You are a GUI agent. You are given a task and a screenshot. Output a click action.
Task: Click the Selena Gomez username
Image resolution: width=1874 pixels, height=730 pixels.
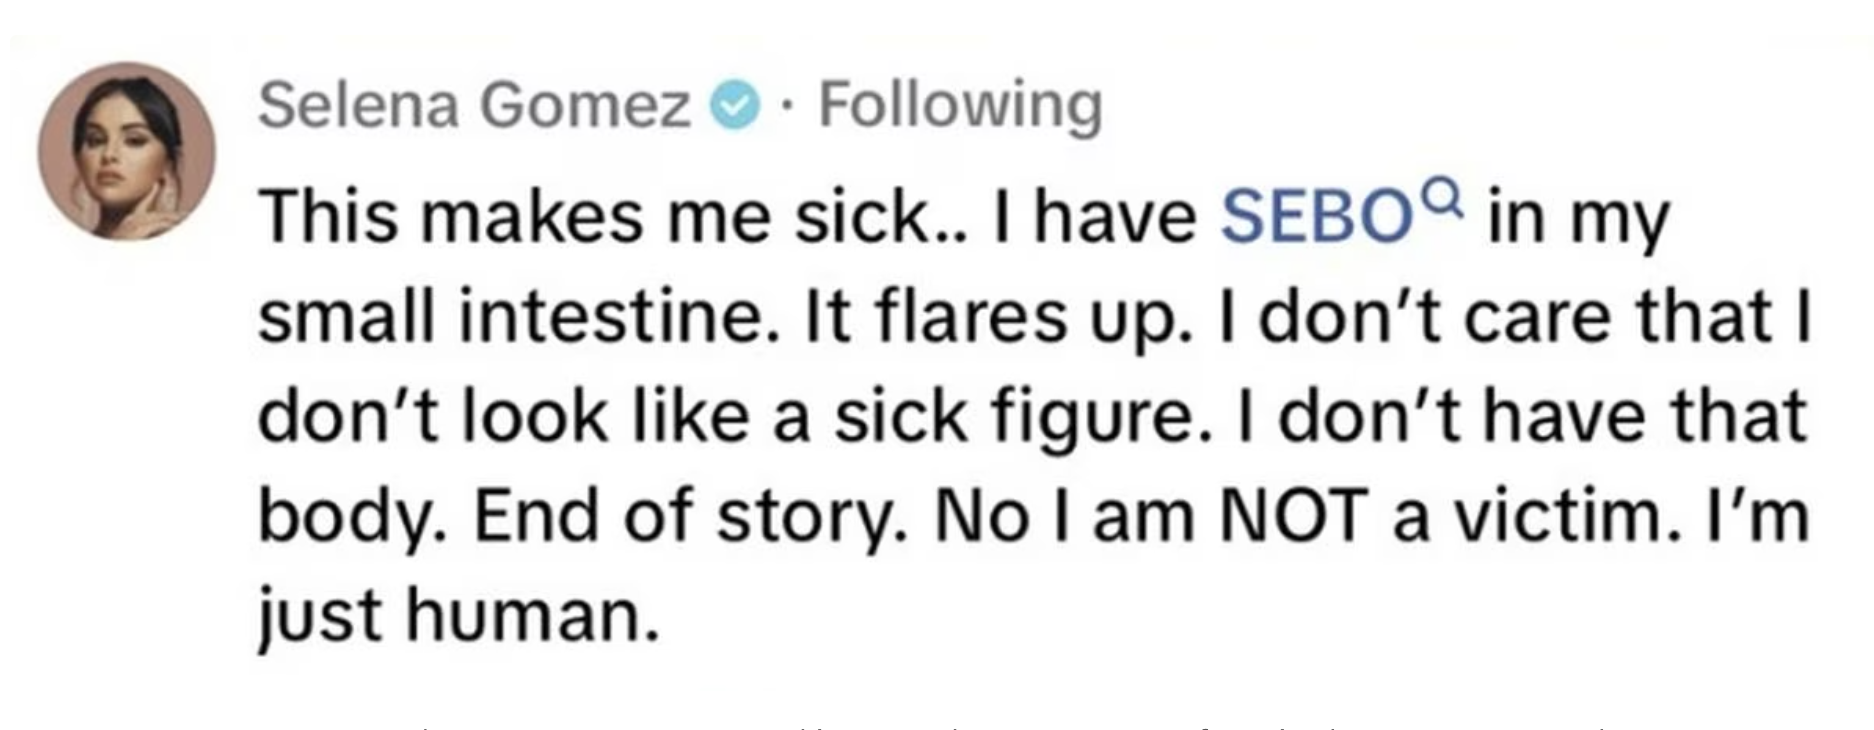coord(475,105)
